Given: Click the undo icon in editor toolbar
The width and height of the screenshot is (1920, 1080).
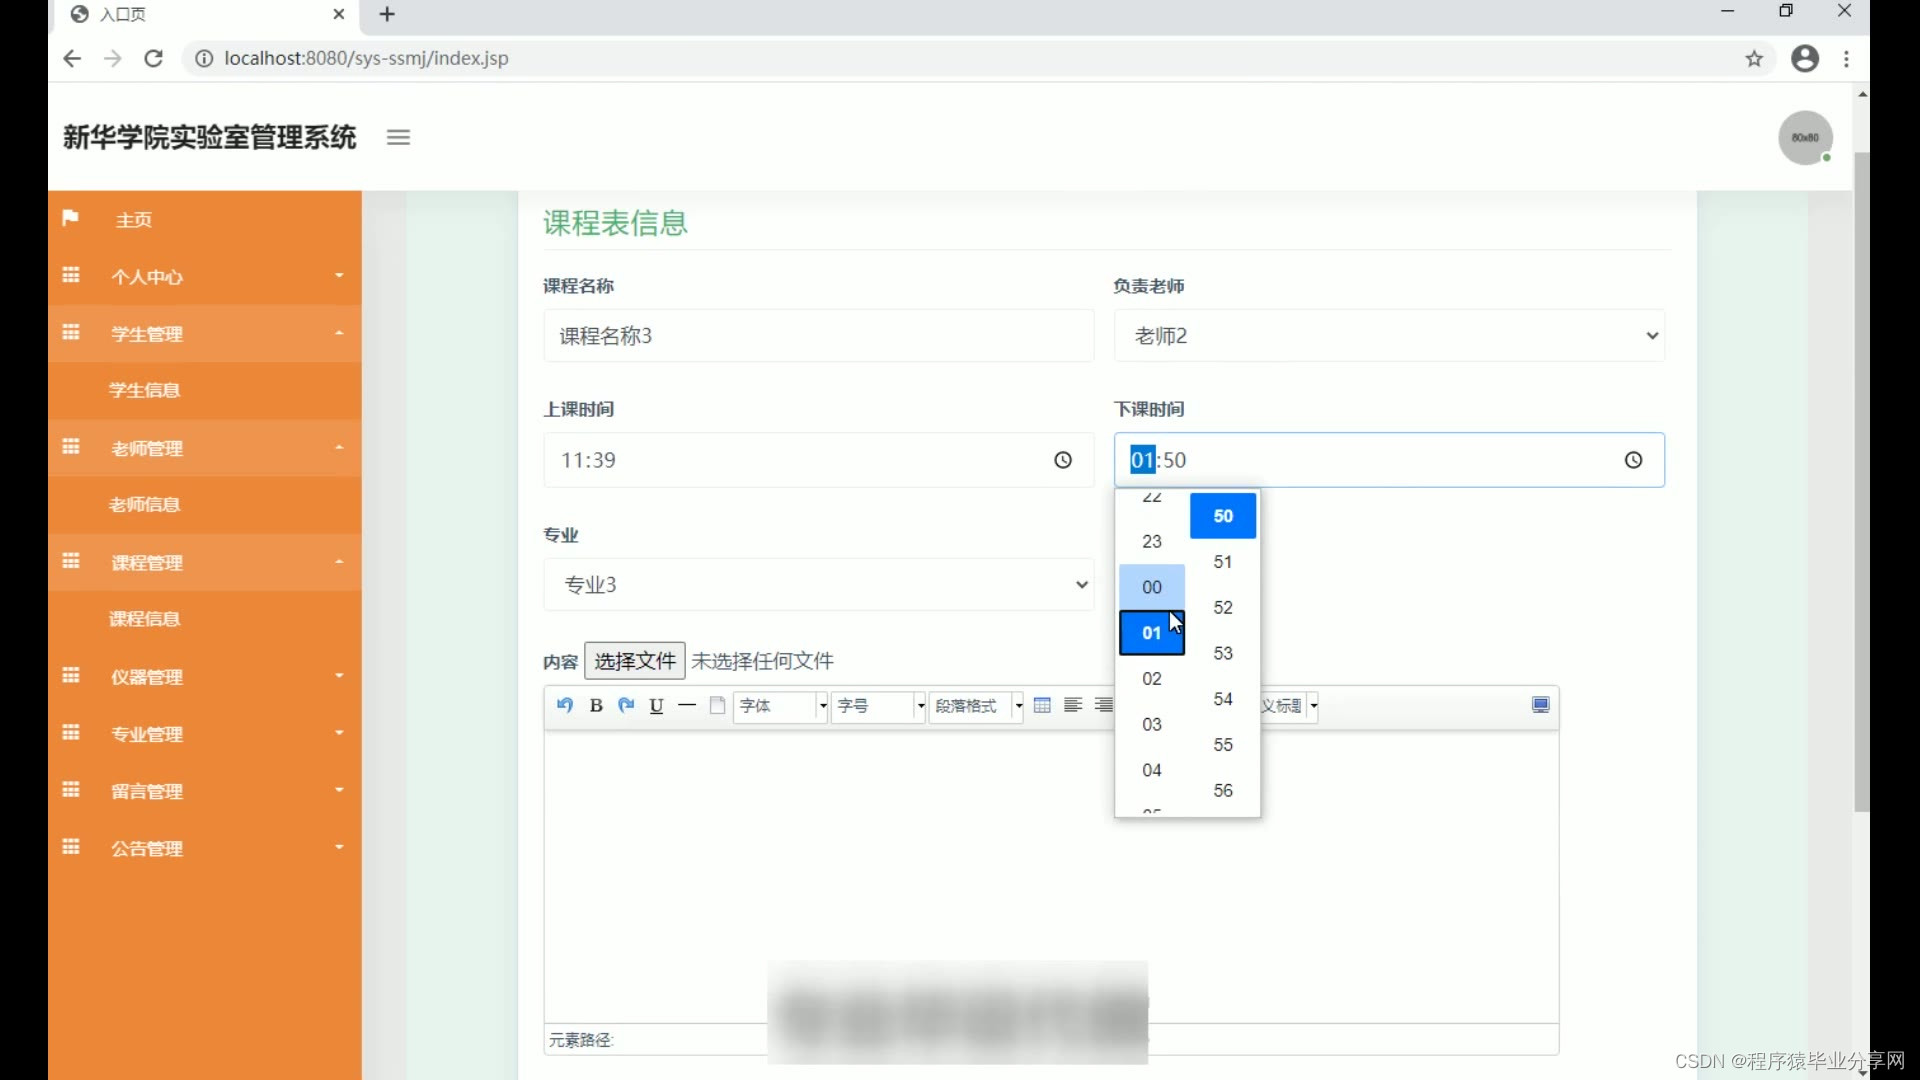Looking at the screenshot, I should [565, 705].
